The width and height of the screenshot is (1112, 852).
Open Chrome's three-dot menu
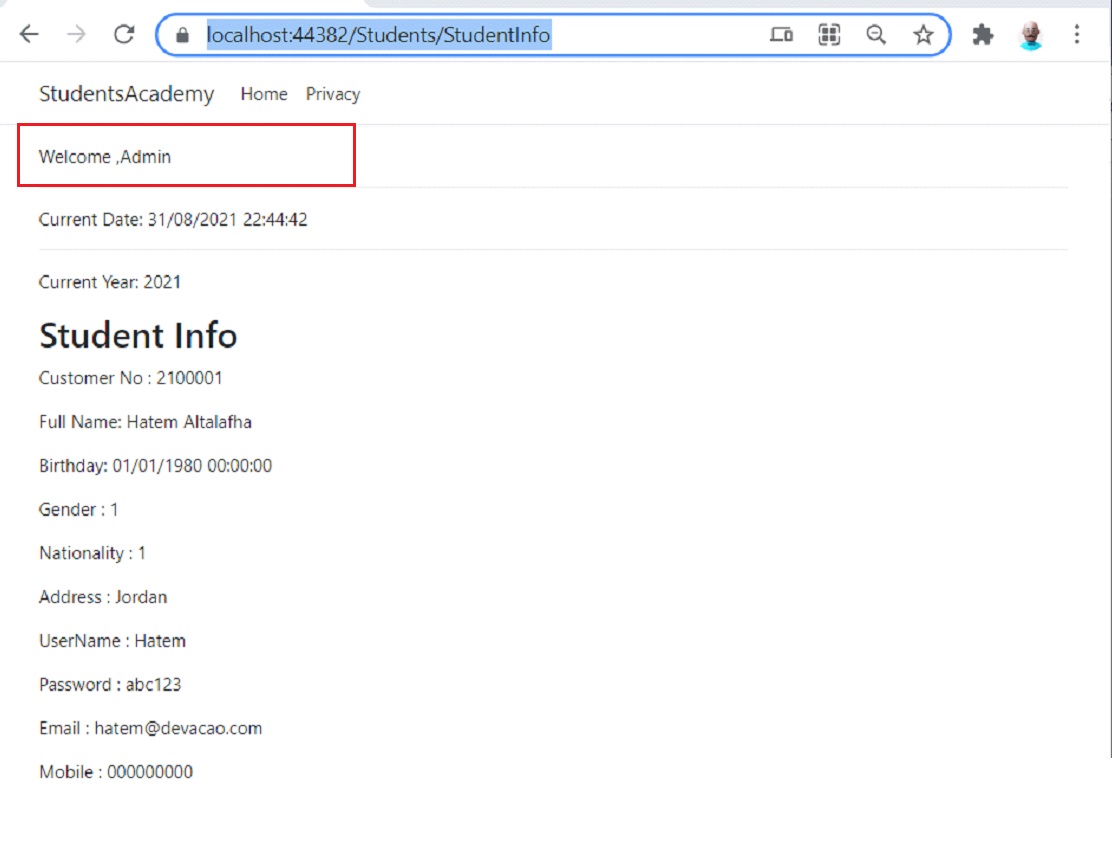coord(1077,34)
